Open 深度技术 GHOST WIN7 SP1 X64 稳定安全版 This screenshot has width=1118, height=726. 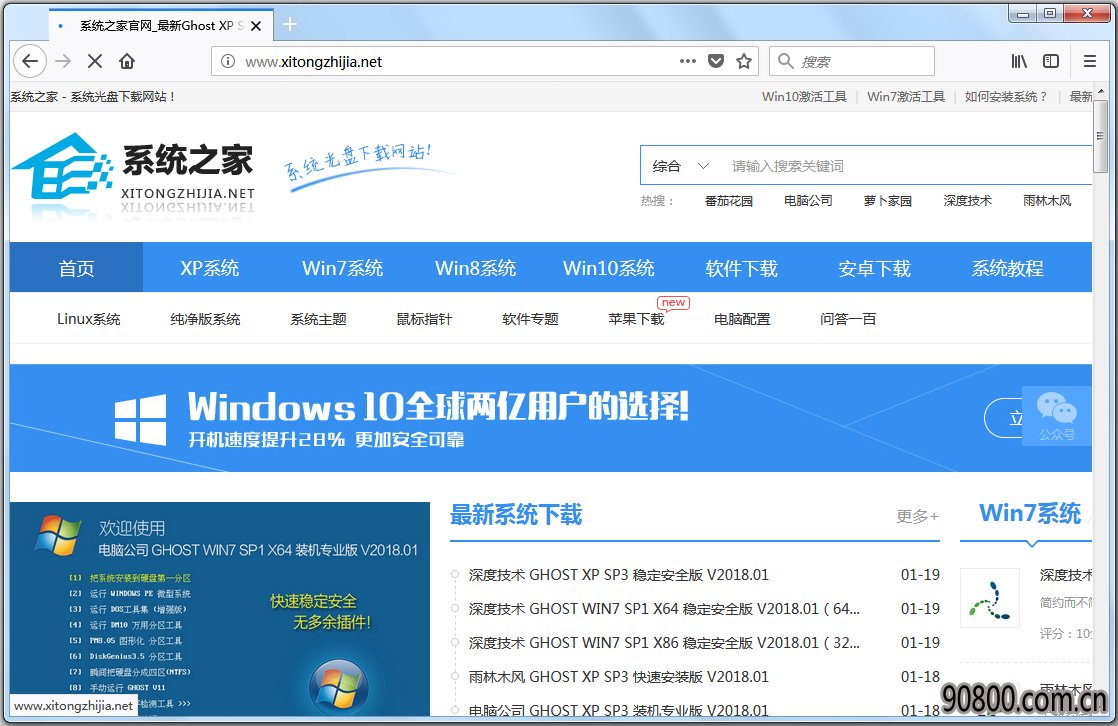[664, 609]
